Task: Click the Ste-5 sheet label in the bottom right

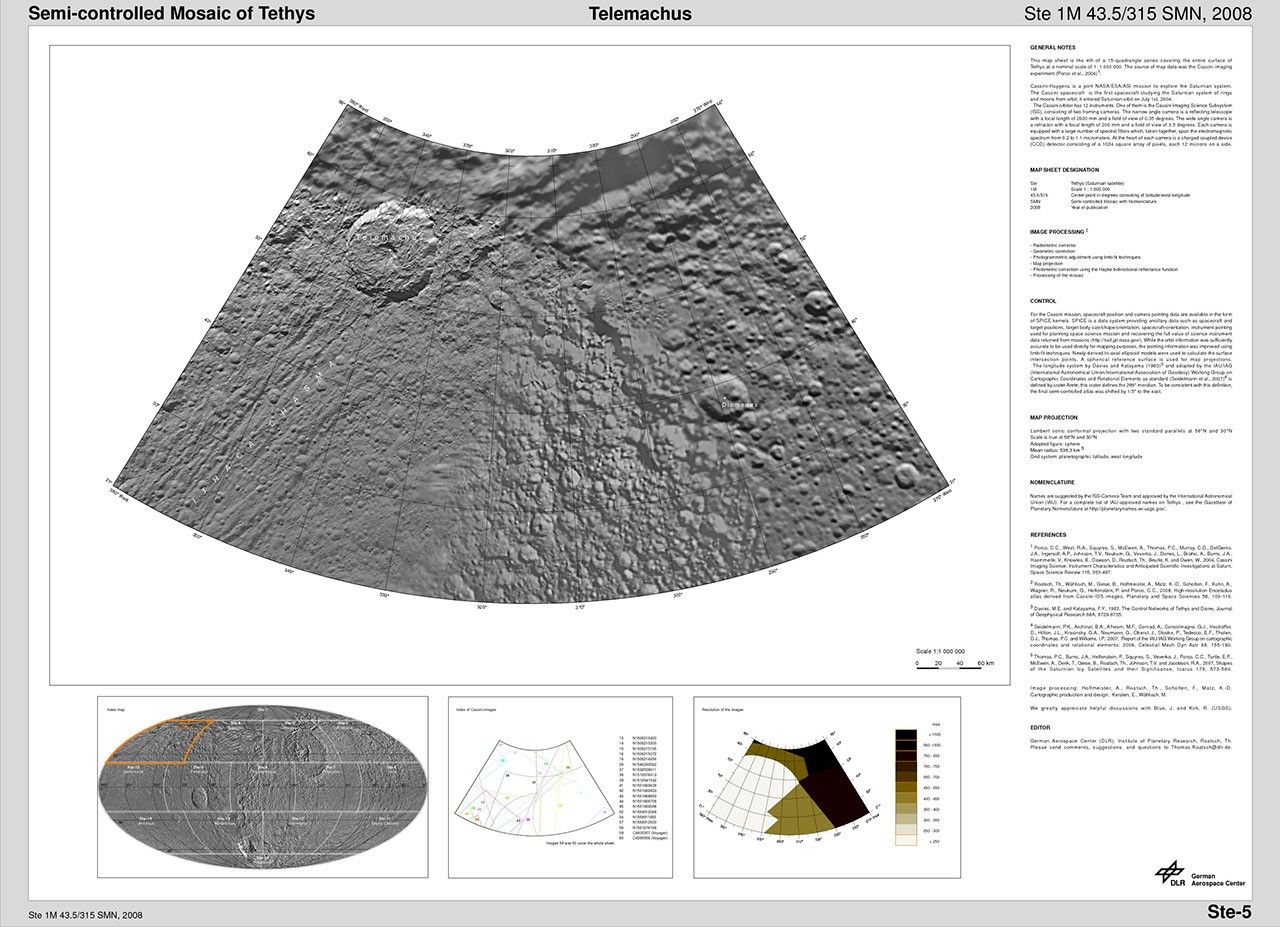Action: (1229, 912)
